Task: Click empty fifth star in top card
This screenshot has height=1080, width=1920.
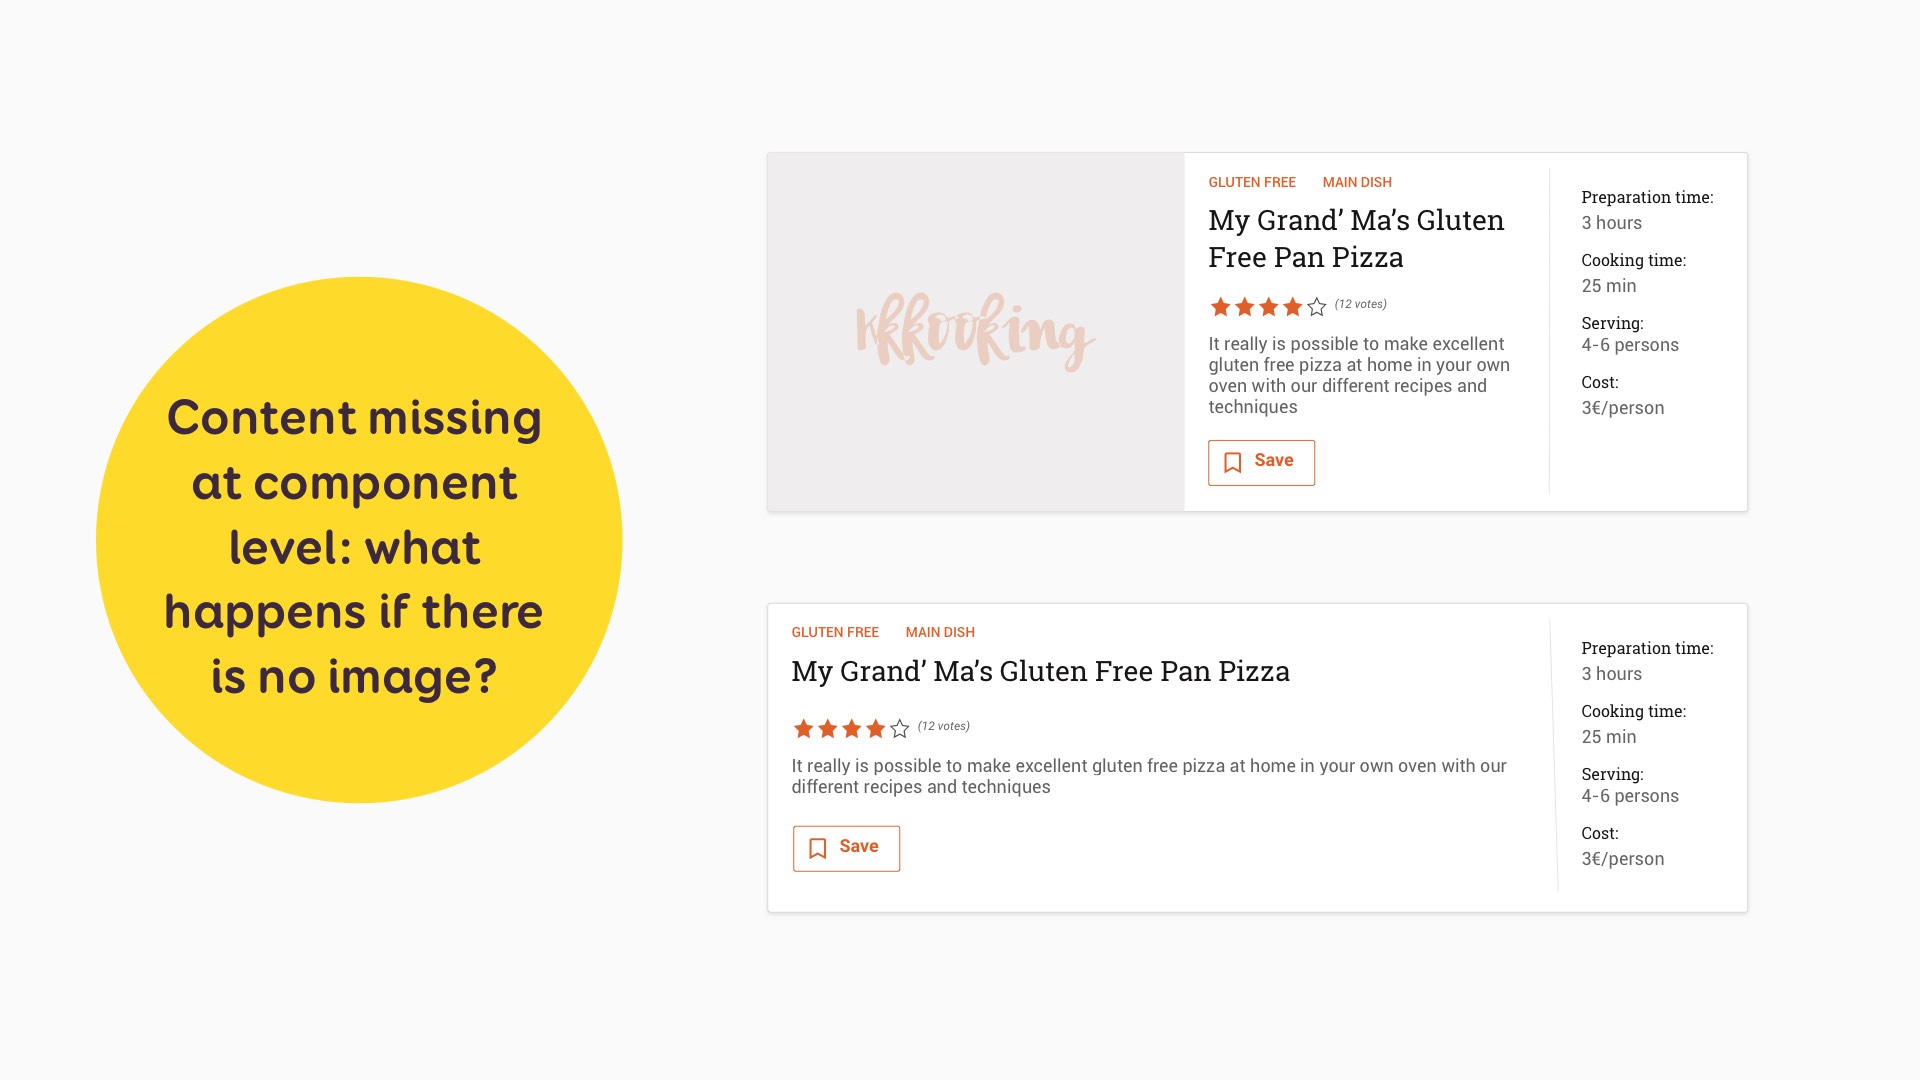Action: pos(1316,307)
